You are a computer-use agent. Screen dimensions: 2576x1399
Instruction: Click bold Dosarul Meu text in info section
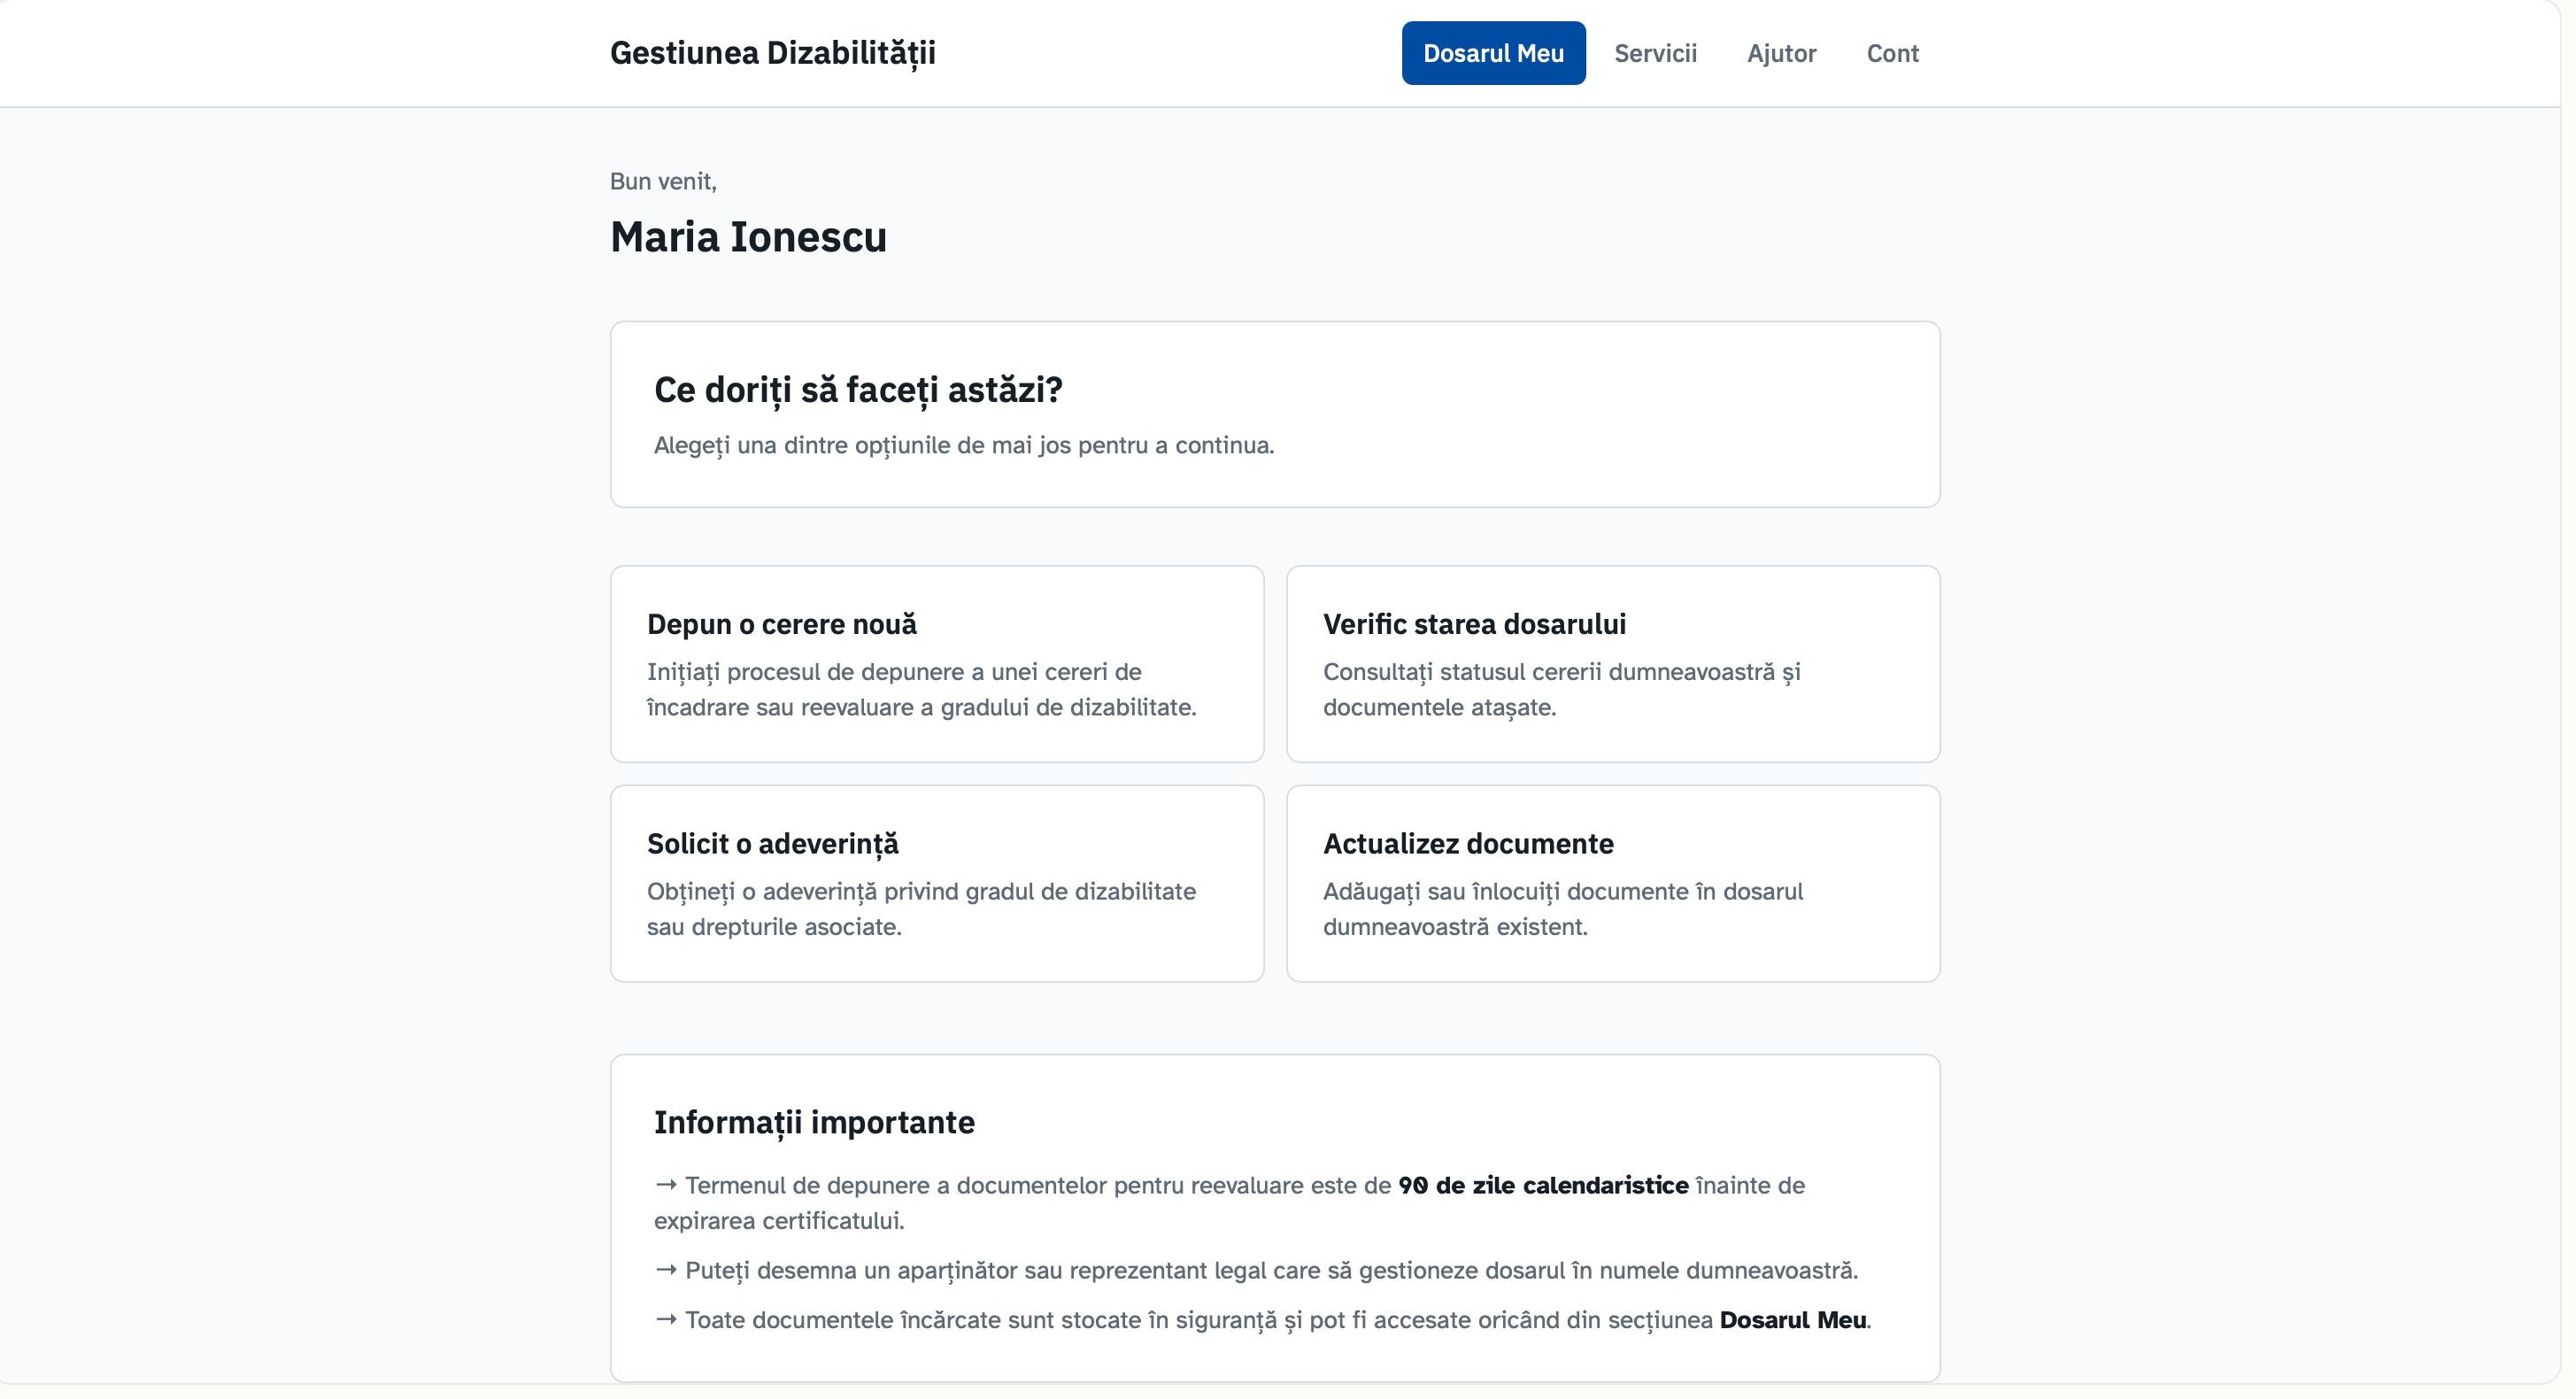[1792, 1319]
